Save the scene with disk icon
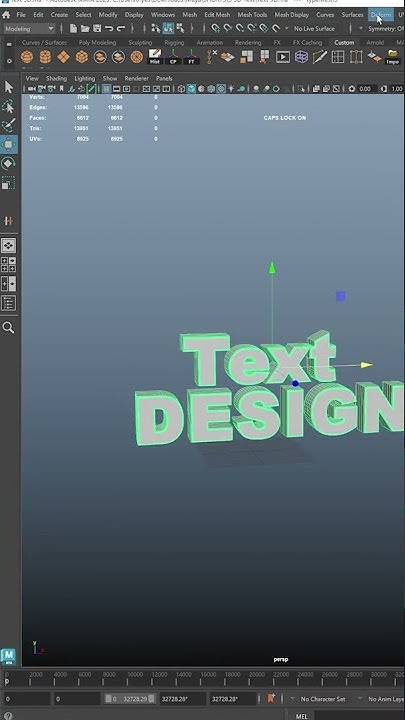This screenshot has height=720, width=405. tap(97, 28)
